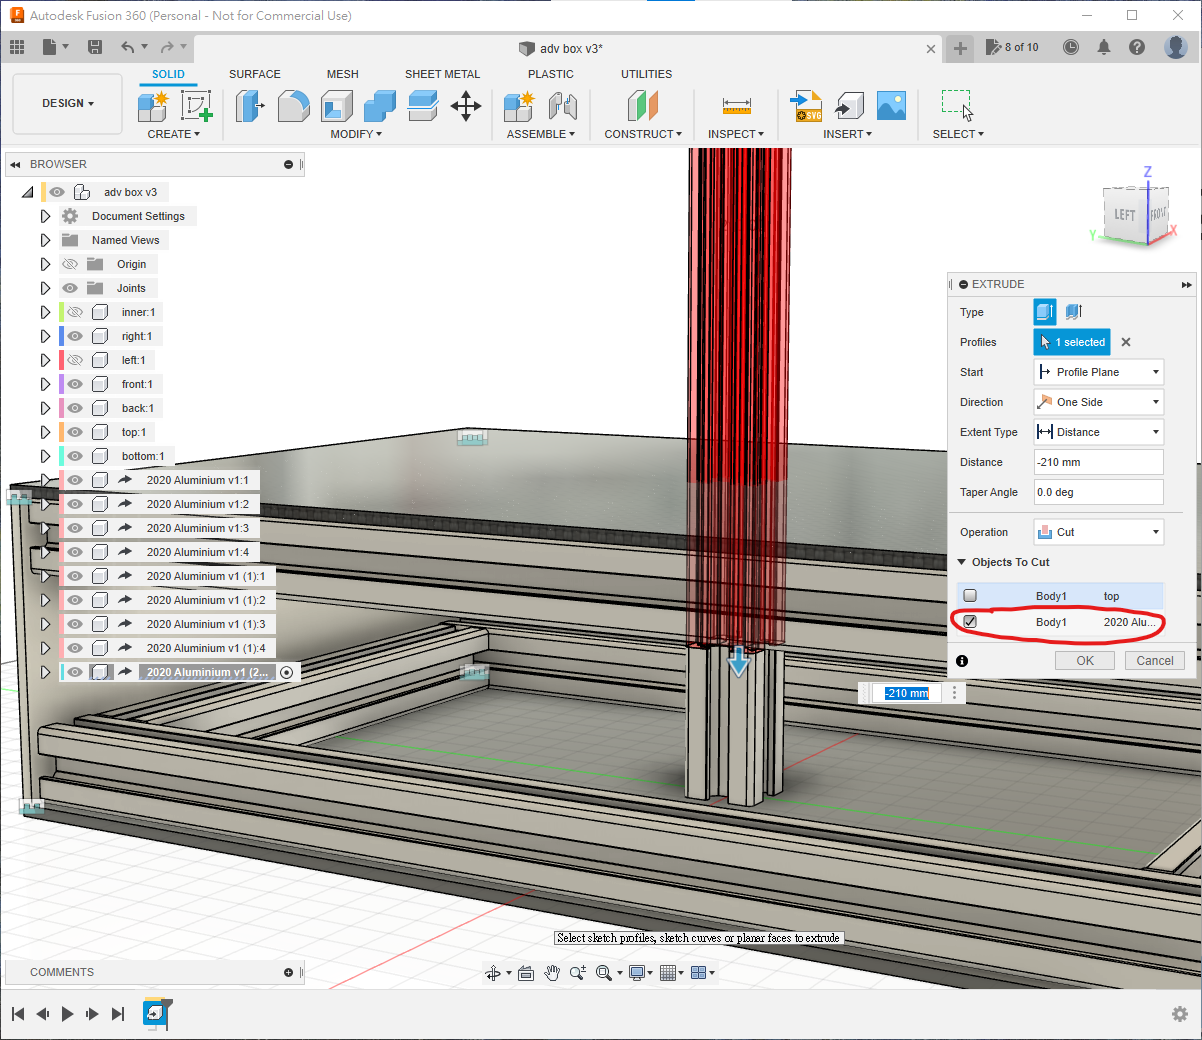The width and height of the screenshot is (1202, 1040).
Task: Click the Insert SVG icon
Action: coord(806,106)
